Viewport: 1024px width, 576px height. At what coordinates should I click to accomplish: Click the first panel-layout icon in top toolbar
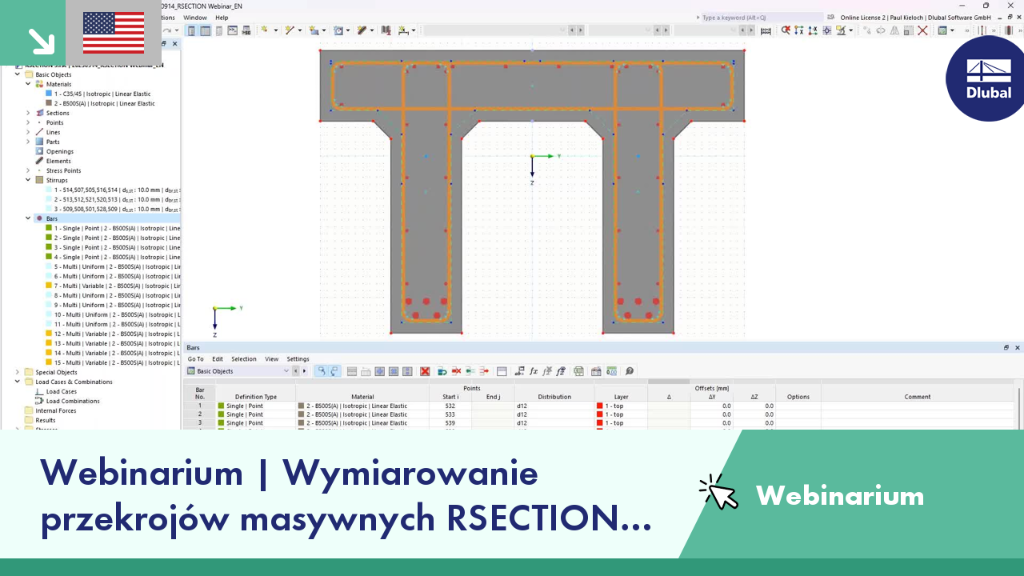tap(191, 31)
